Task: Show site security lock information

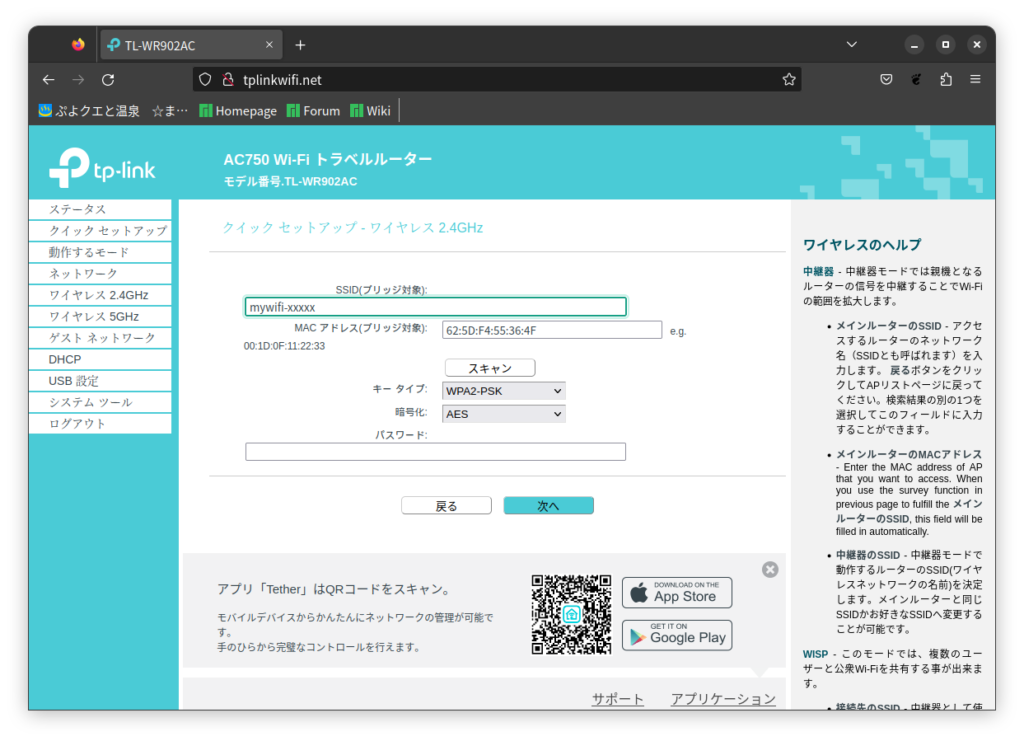Action: pyautogui.click(x=228, y=80)
